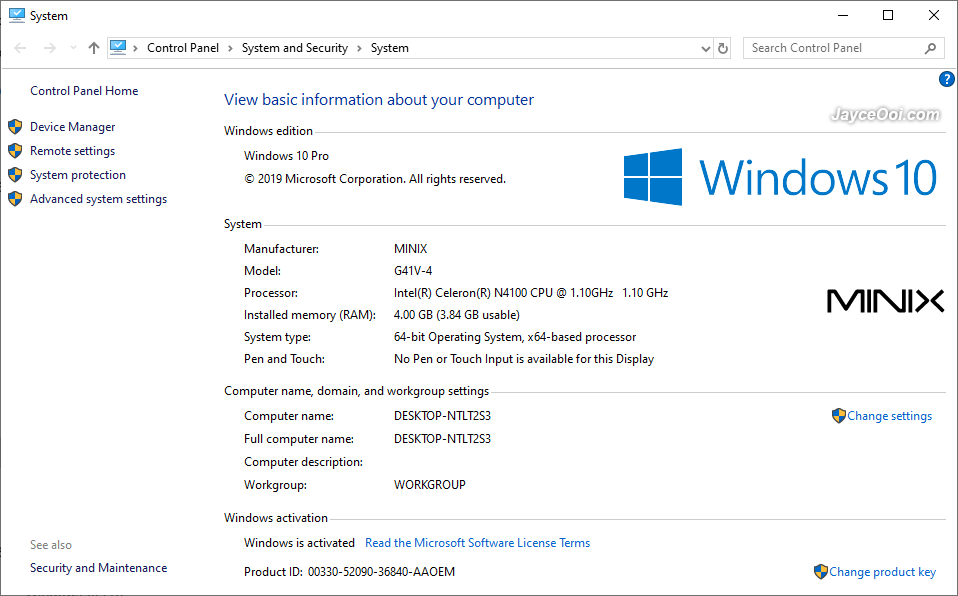The width and height of the screenshot is (958, 596).
Task: Open Control Panel Home
Action: point(84,90)
